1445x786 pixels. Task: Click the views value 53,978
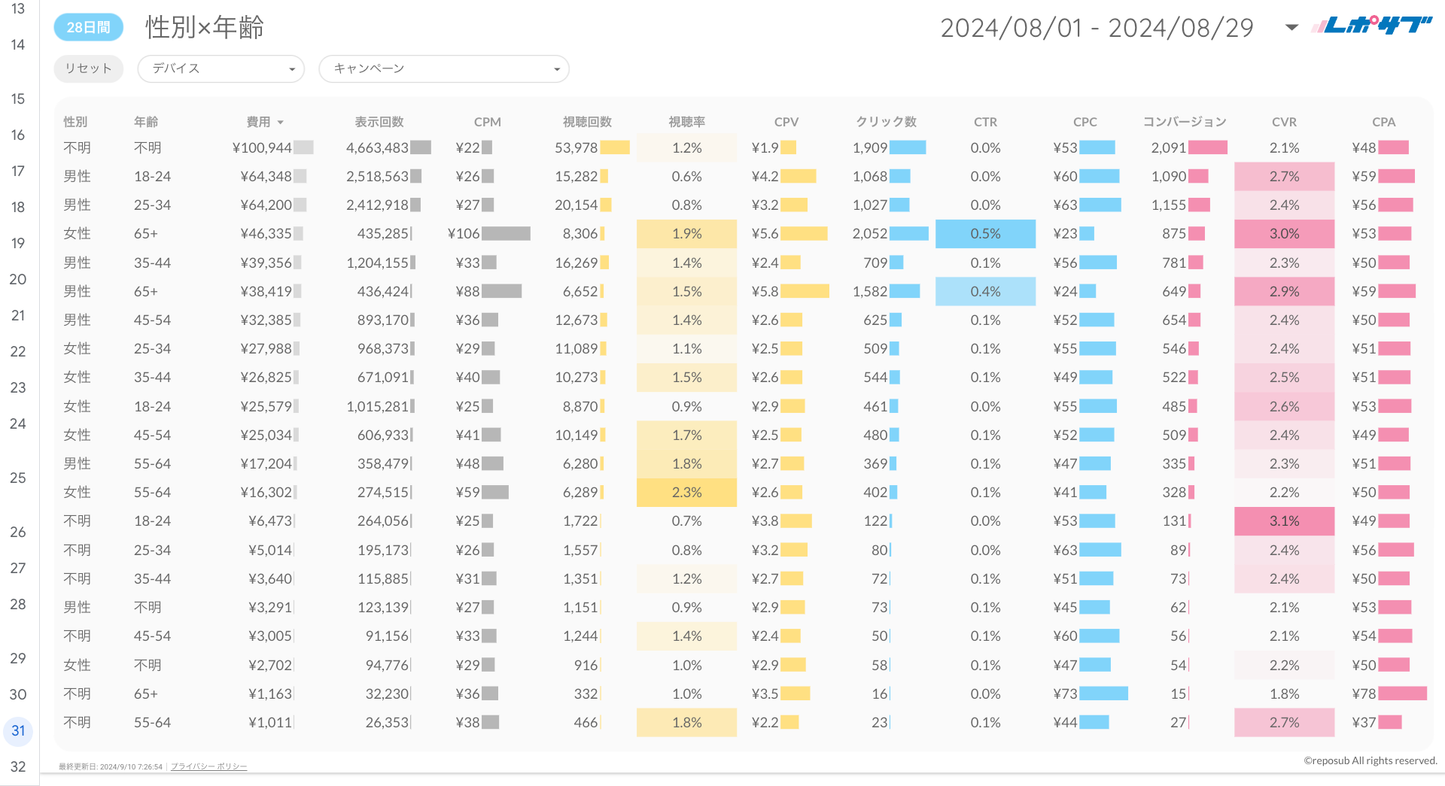[576, 148]
